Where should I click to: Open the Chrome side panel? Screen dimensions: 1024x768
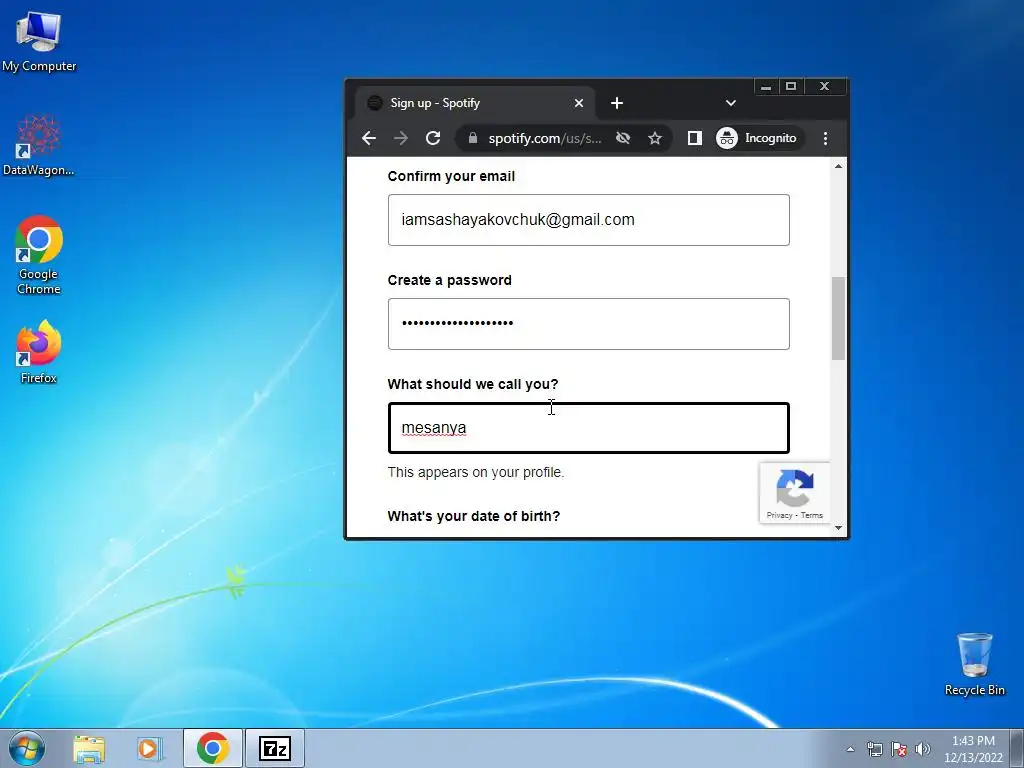click(694, 138)
